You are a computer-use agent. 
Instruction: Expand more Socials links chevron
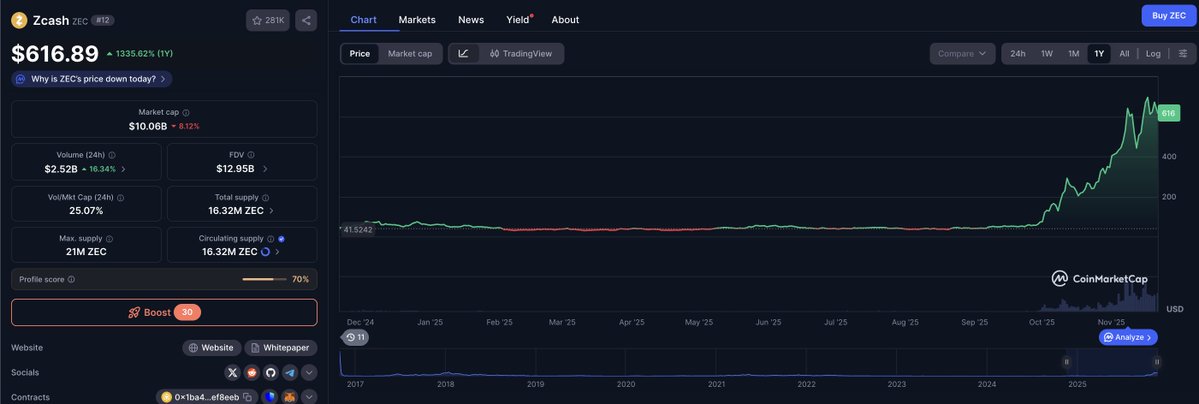309,373
